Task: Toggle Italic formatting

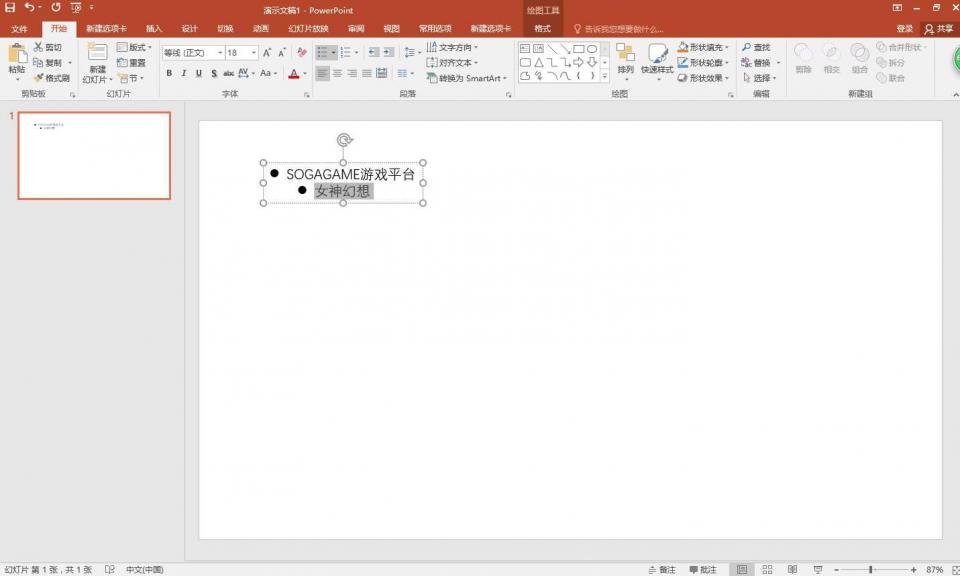Action: coord(184,73)
